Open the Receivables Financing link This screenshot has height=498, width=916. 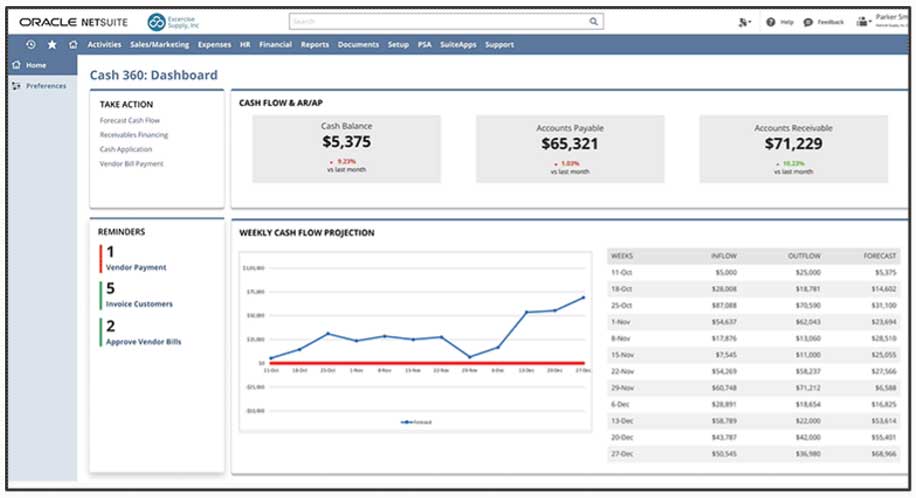click(134, 134)
